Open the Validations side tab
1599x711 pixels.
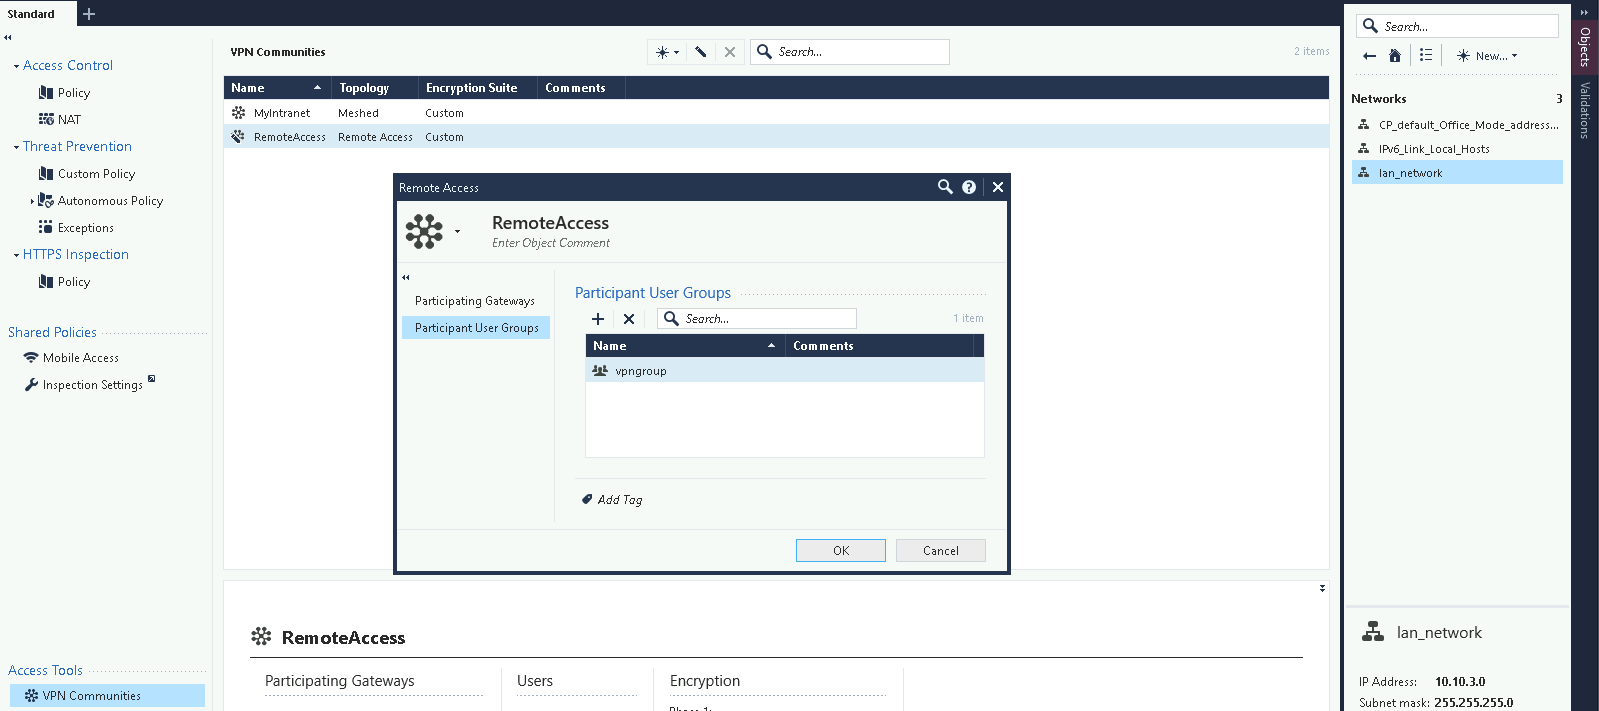click(x=1585, y=110)
